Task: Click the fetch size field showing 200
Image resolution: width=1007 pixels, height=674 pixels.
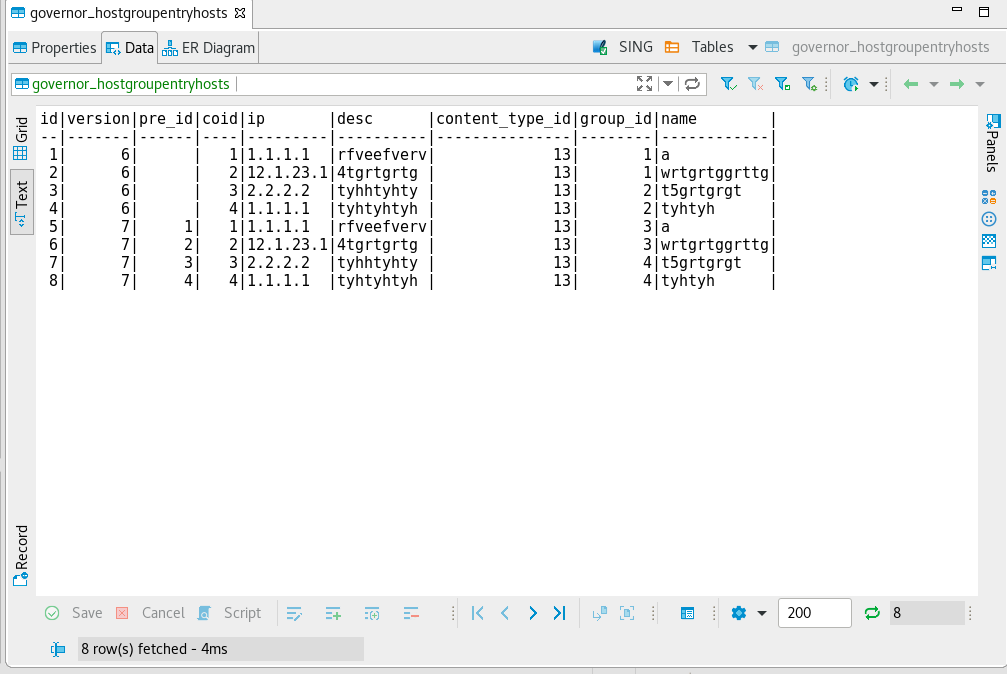Action: click(814, 613)
